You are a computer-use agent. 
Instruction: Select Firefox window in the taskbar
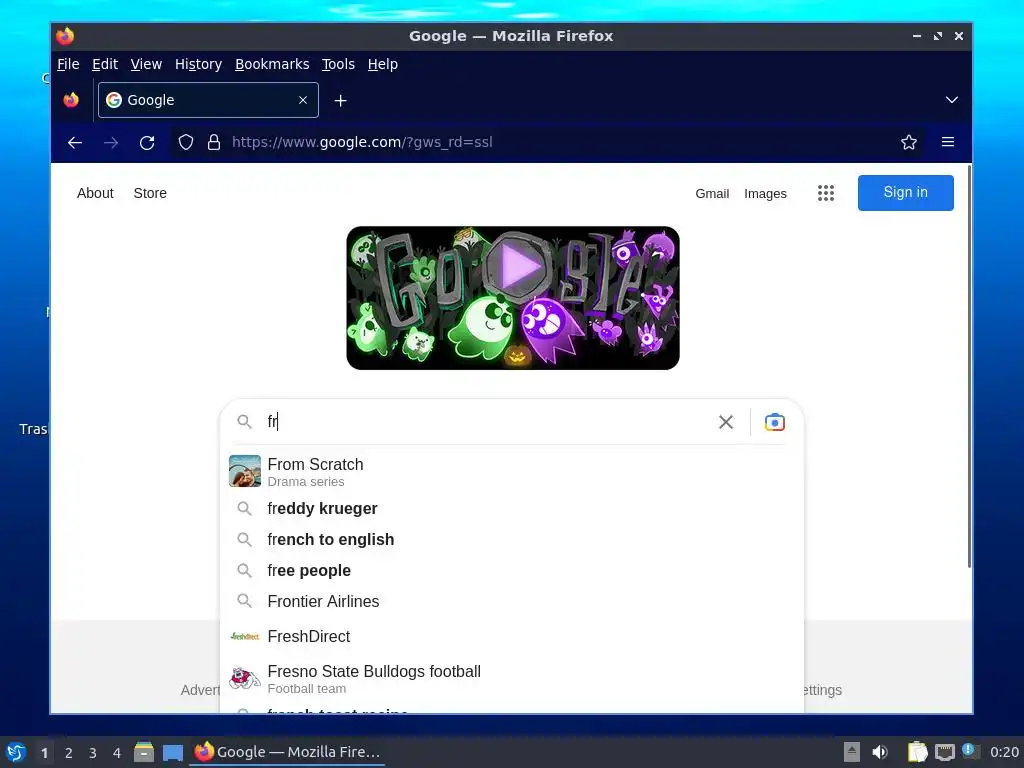[x=287, y=752]
